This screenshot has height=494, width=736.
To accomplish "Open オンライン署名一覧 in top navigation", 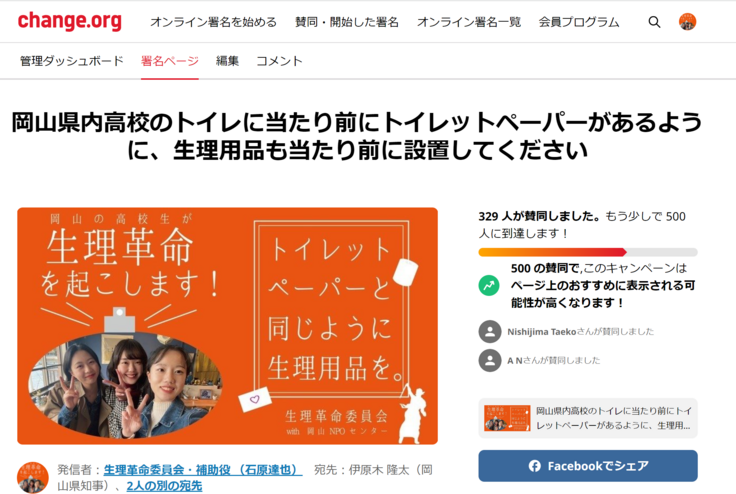I will point(469,22).
